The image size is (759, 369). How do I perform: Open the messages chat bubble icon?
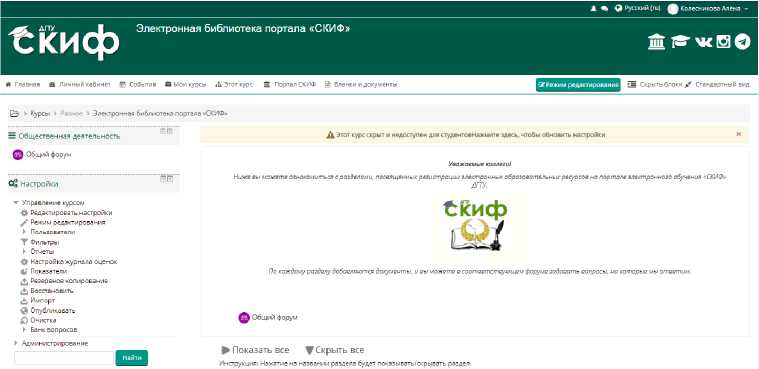pyautogui.click(x=604, y=9)
